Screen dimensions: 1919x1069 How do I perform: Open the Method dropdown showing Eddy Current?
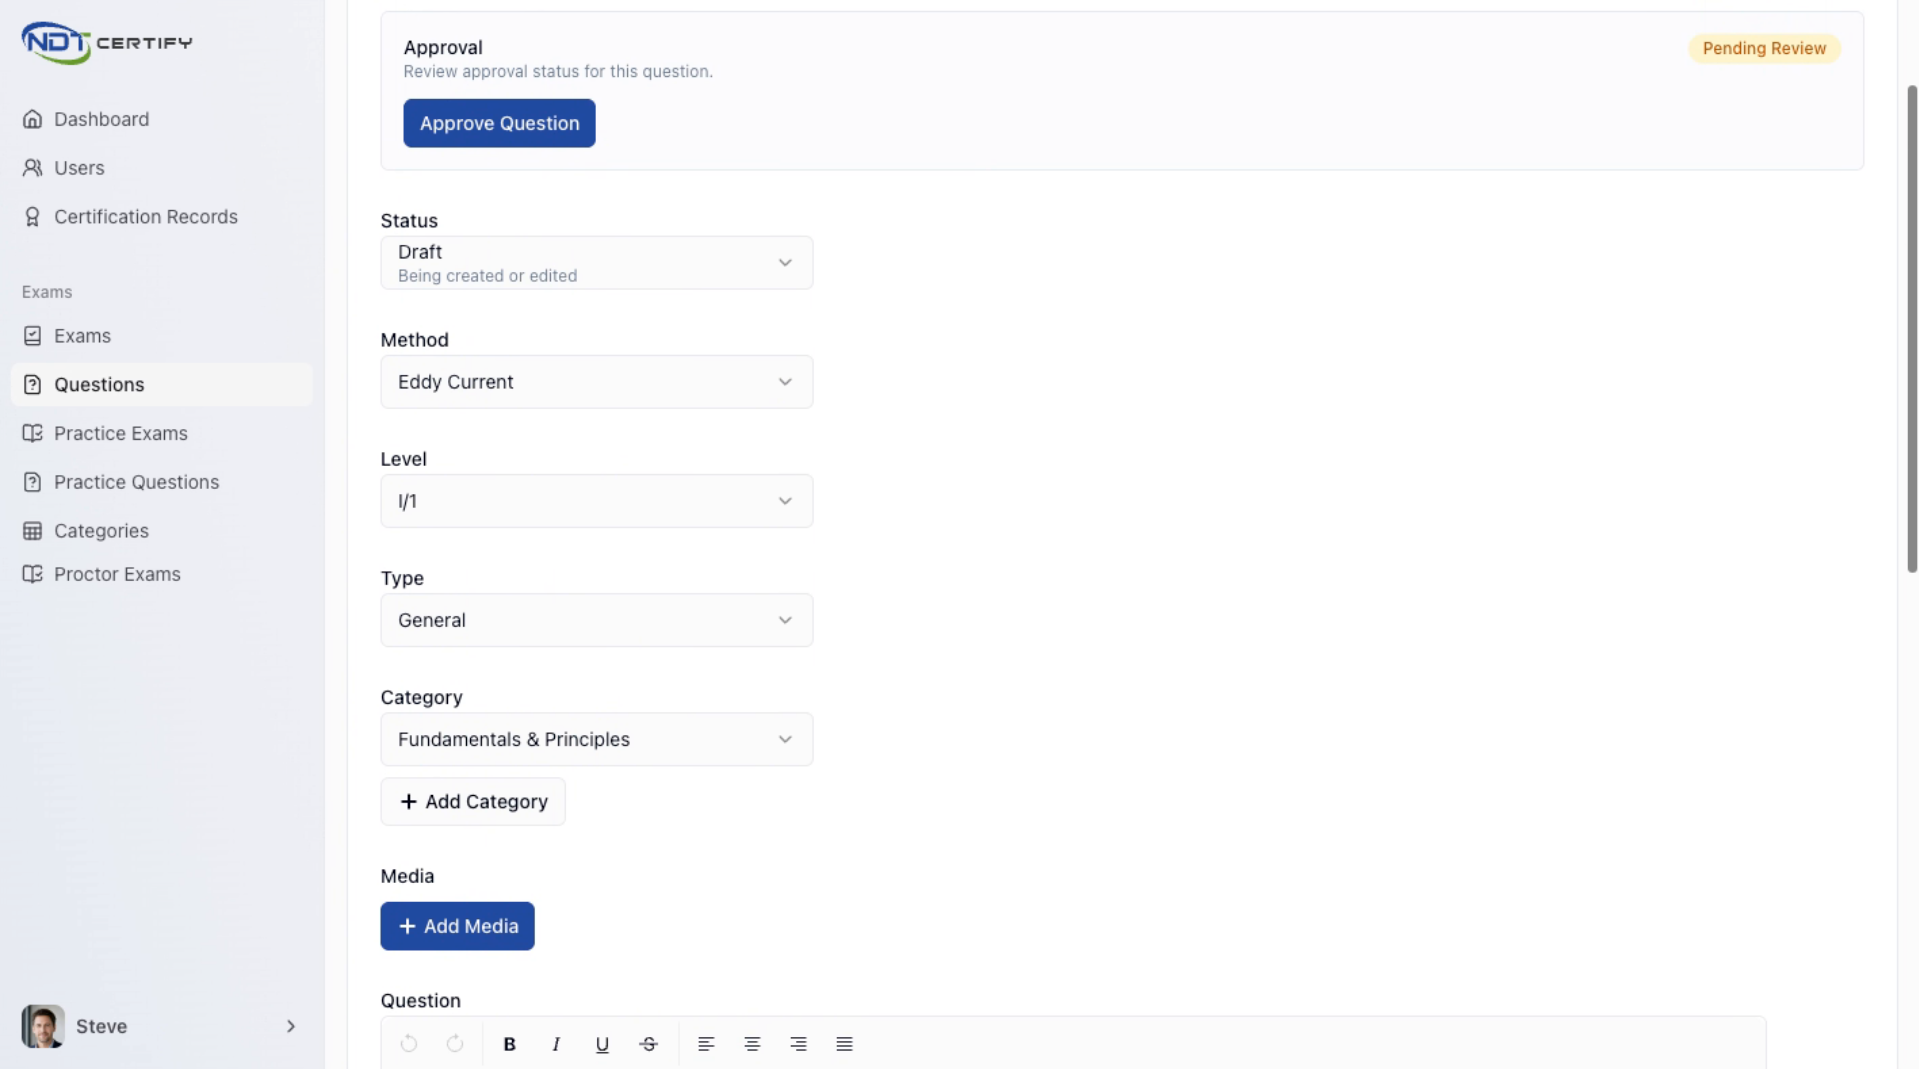pyautogui.click(x=597, y=382)
